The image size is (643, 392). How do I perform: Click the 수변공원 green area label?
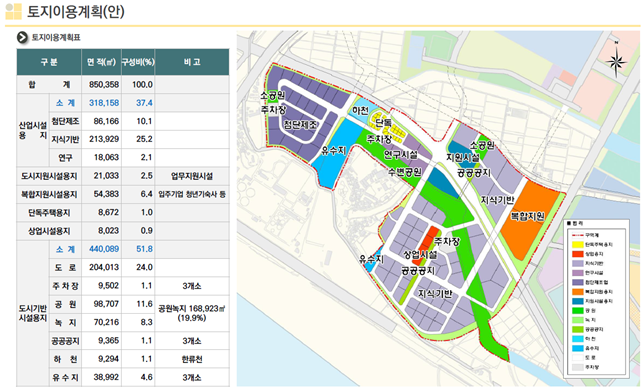(405, 172)
